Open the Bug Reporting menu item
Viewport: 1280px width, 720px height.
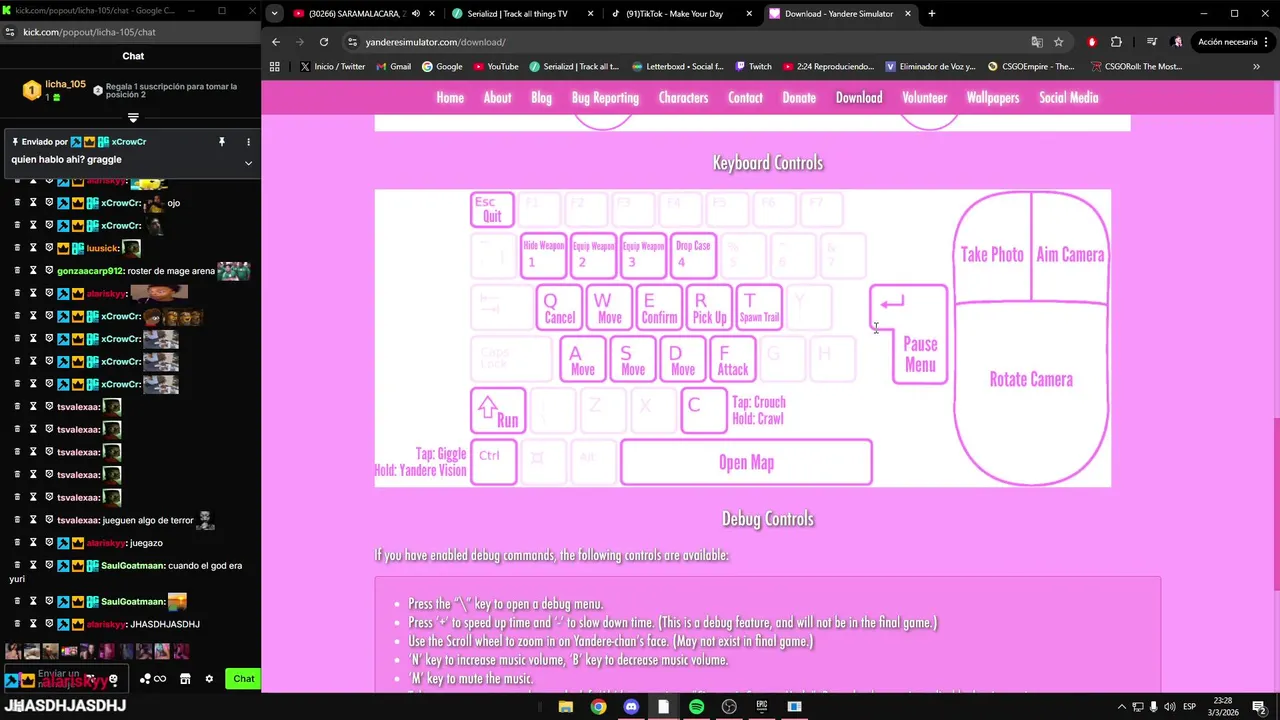point(605,98)
